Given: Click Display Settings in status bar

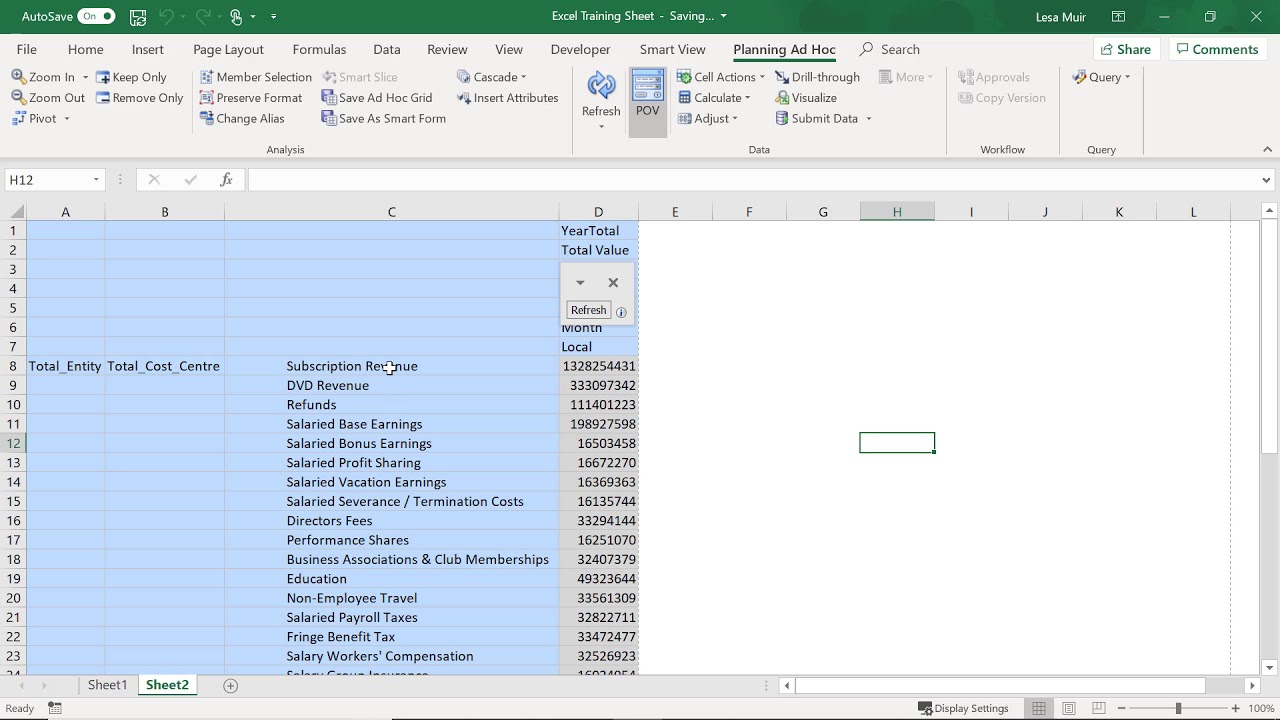Looking at the screenshot, I should [x=962, y=708].
